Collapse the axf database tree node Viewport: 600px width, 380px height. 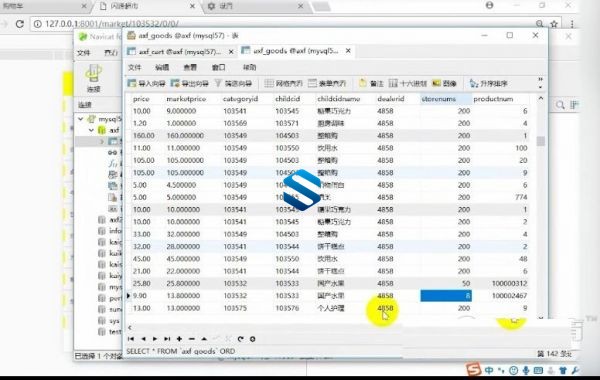(x=91, y=130)
